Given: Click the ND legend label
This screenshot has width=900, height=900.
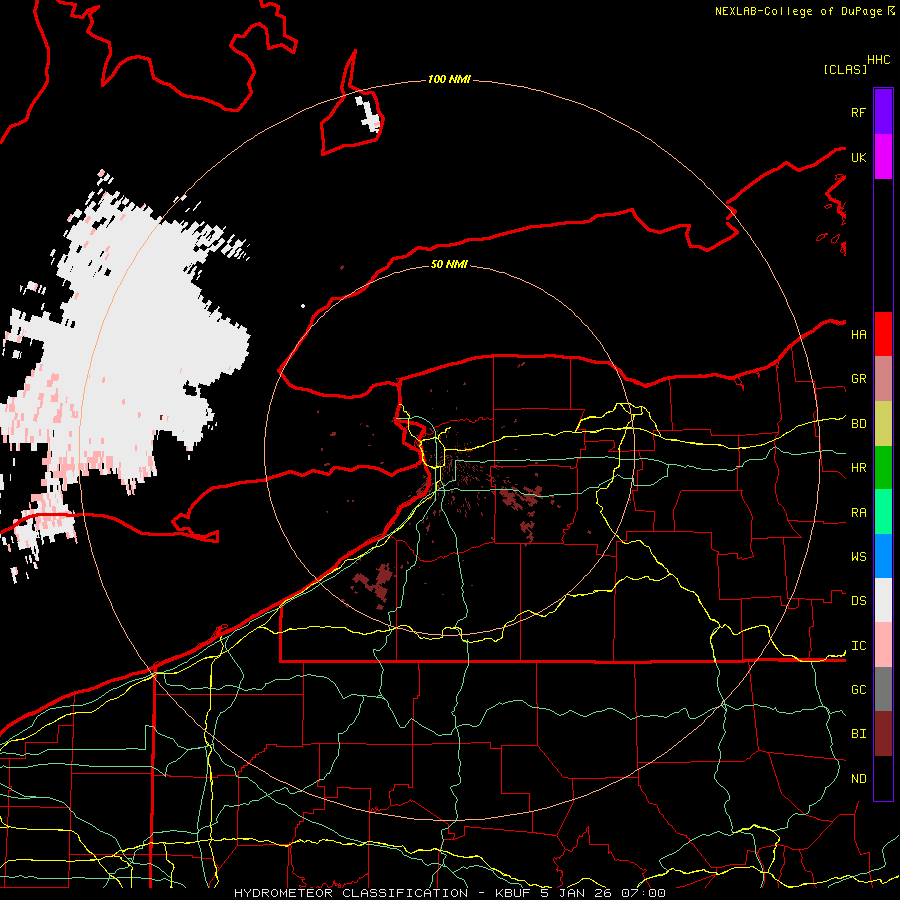Looking at the screenshot, I should coord(858,779).
